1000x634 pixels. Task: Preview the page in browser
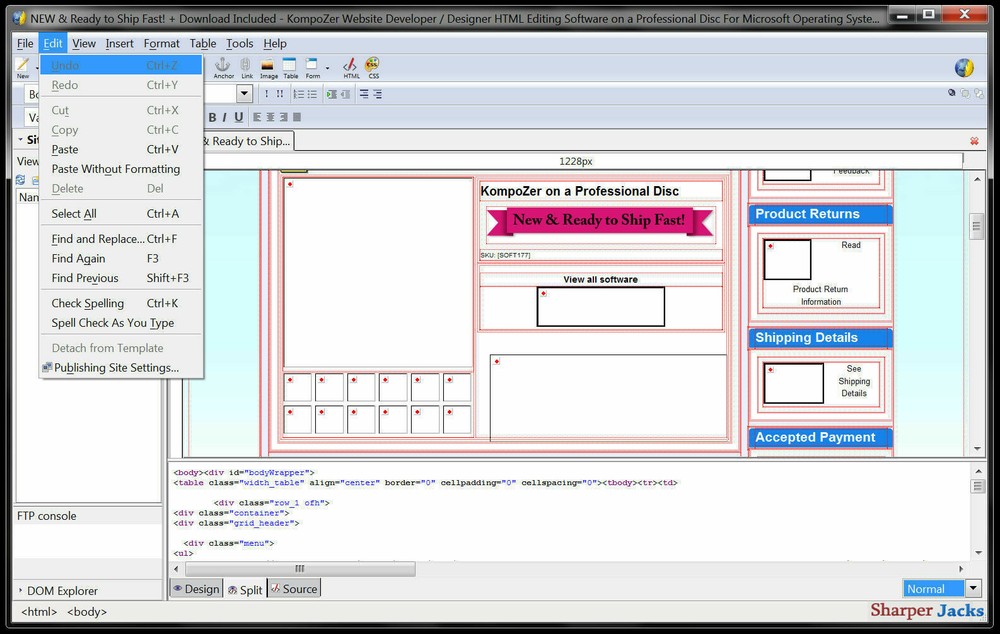(x=963, y=68)
